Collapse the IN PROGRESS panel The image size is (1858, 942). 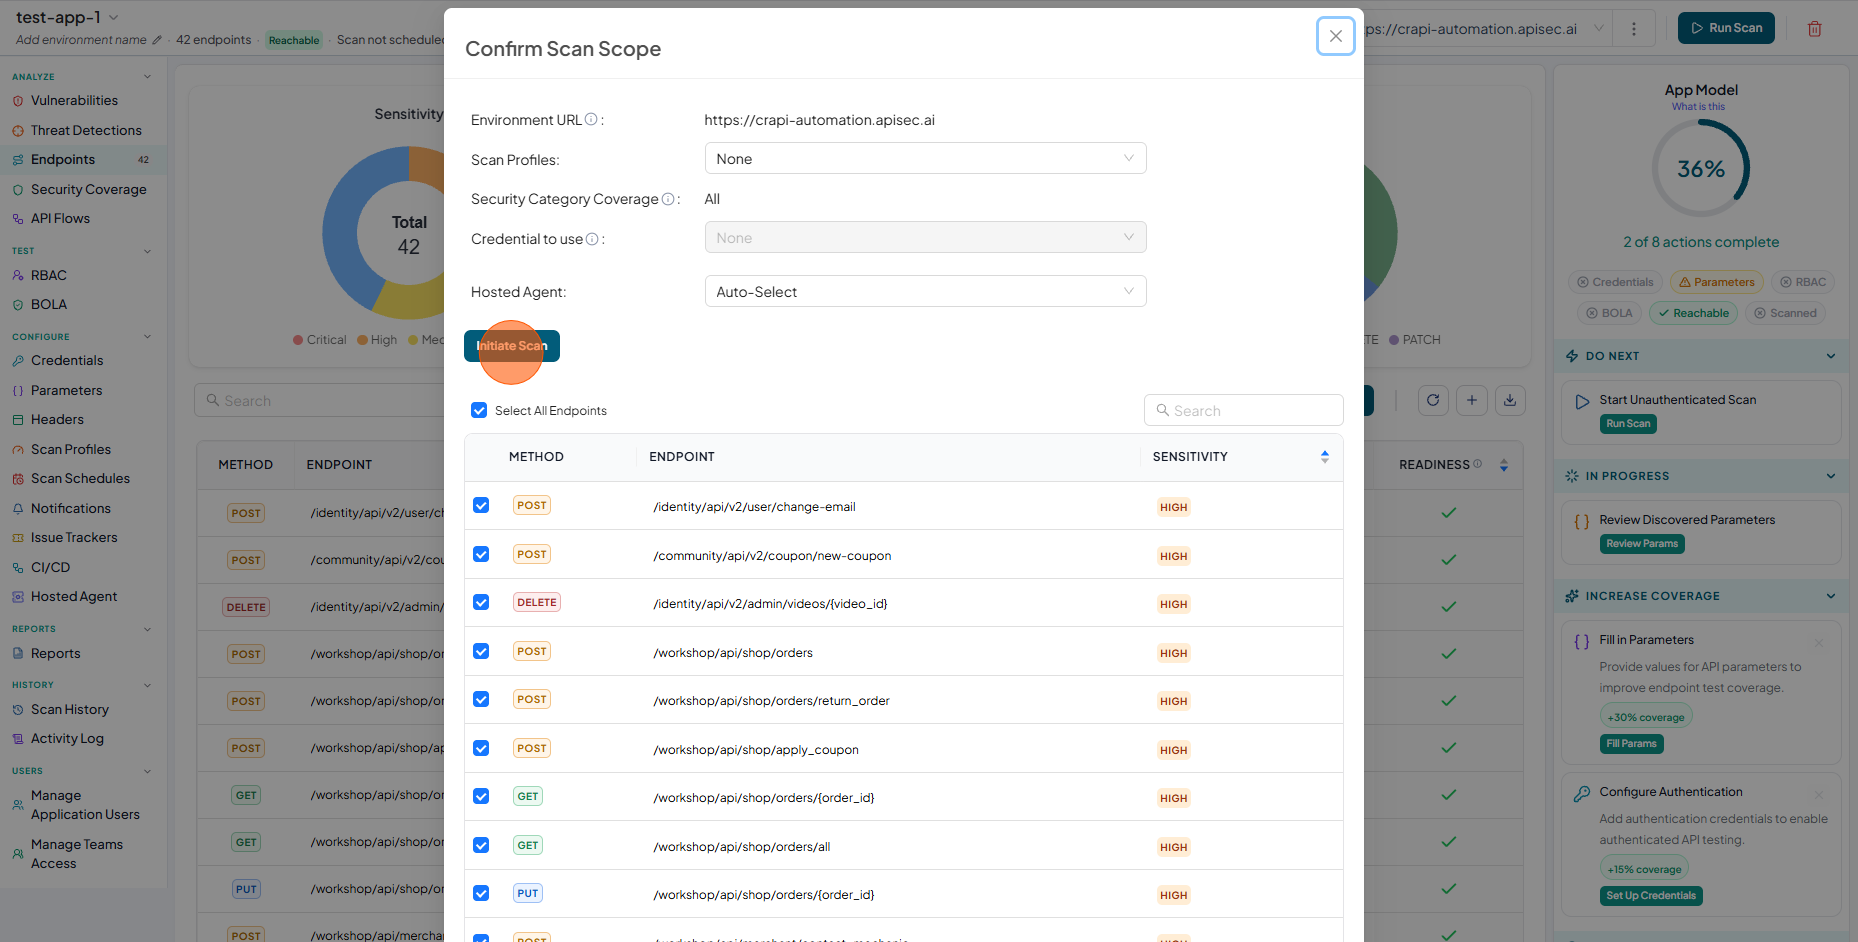[x=1831, y=476]
